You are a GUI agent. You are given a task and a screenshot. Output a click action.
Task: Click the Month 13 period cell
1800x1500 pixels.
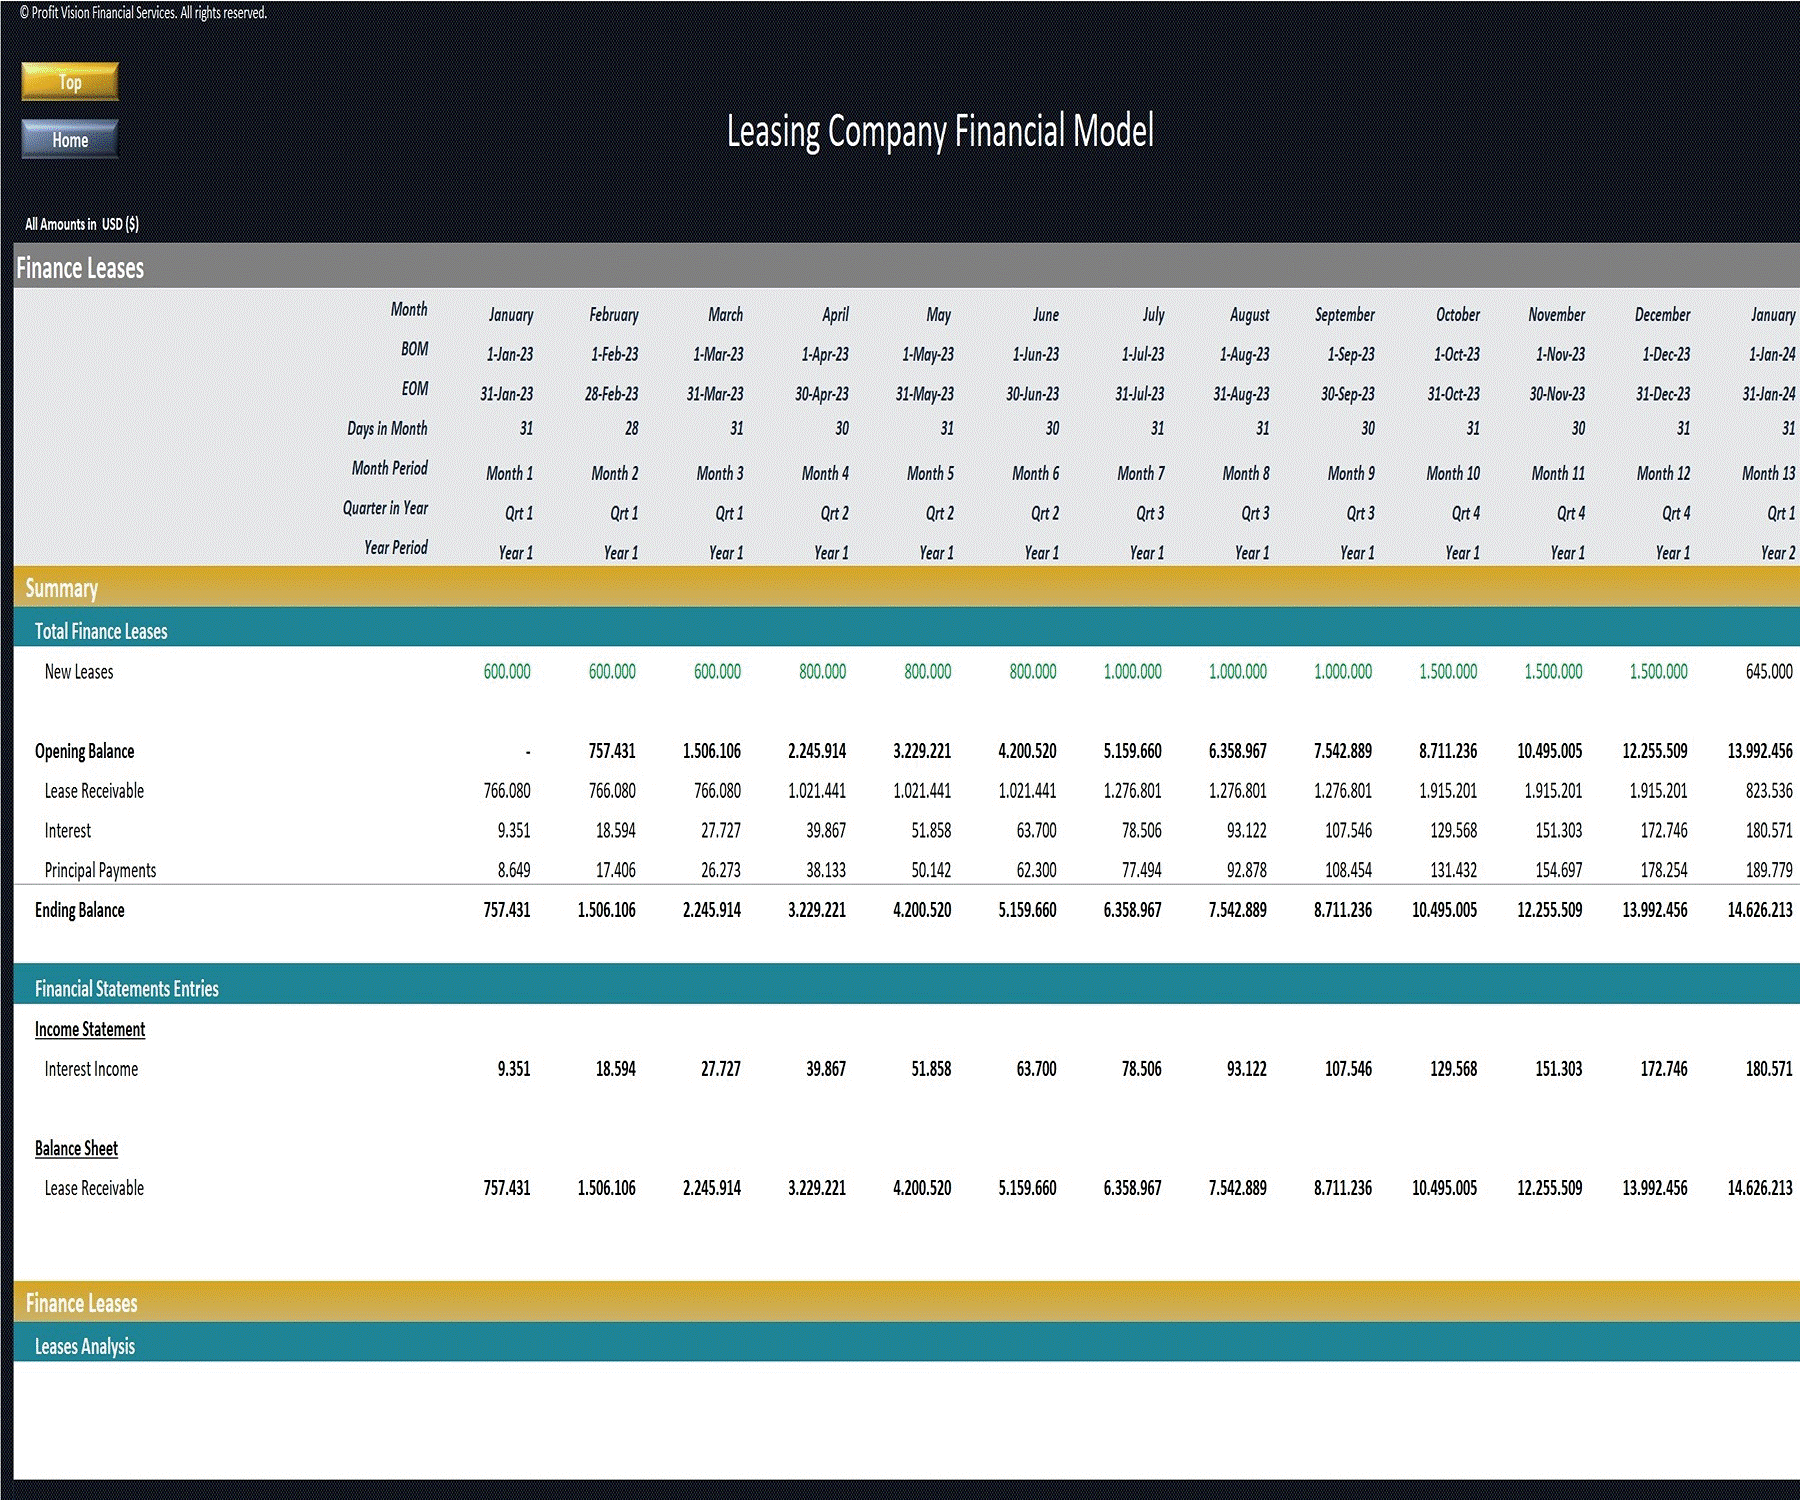[x=1769, y=473]
